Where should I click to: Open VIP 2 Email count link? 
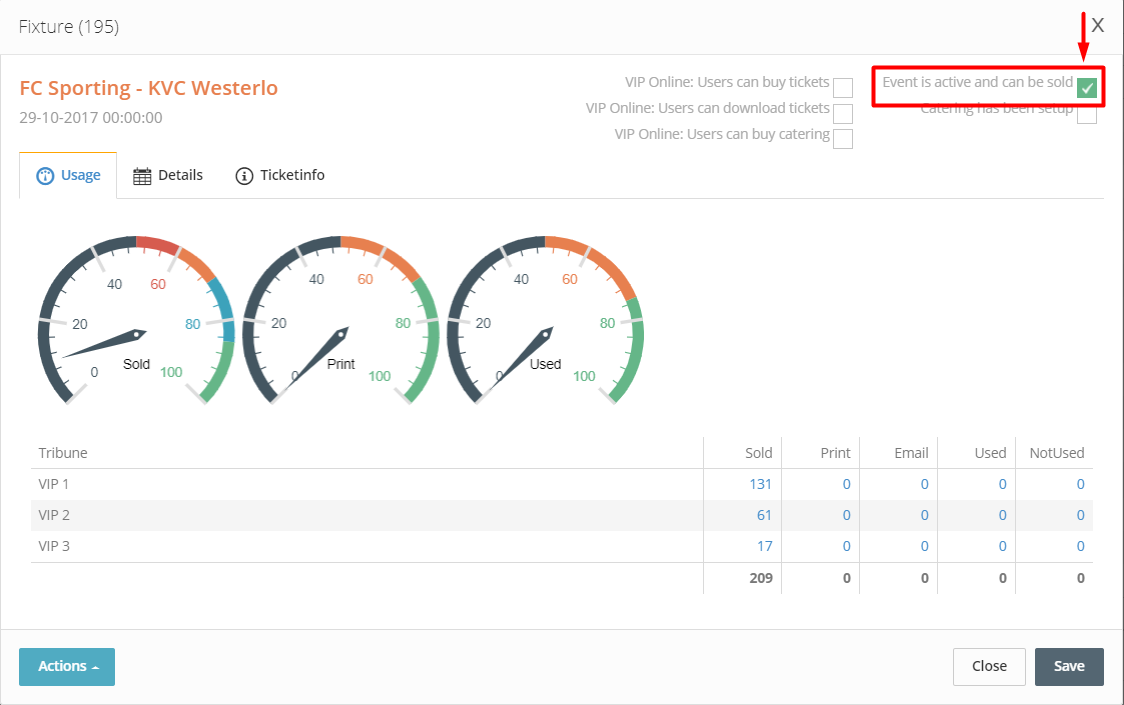click(x=925, y=515)
